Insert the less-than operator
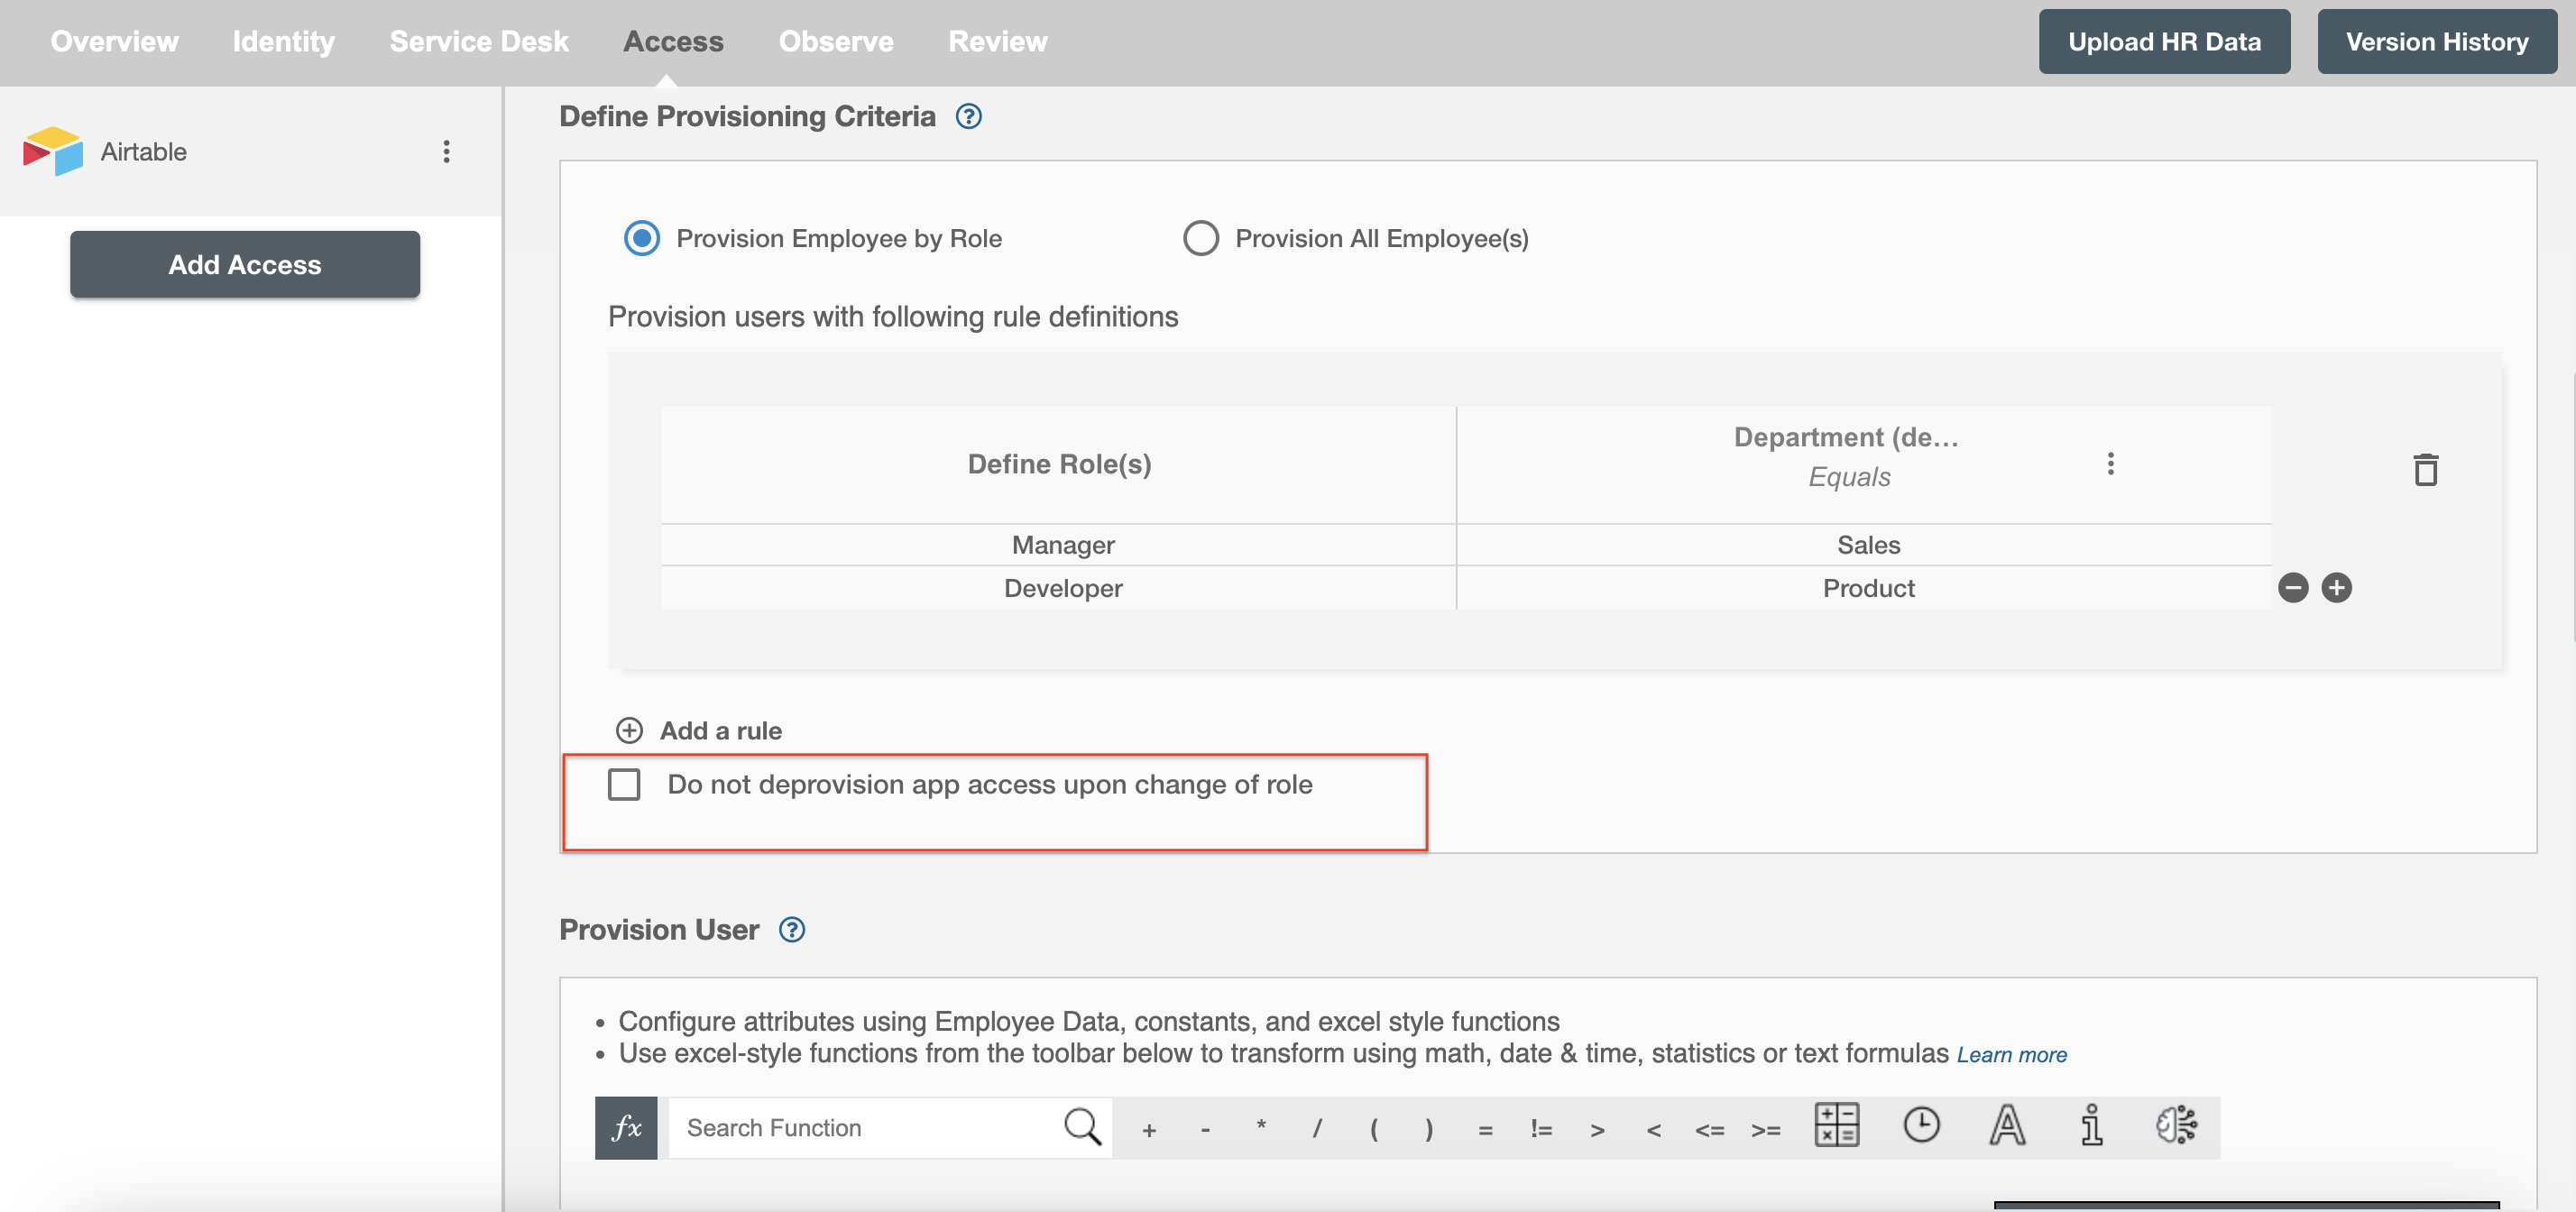The height and width of the screenshot is (1212, 2576). (1653, 1129)
